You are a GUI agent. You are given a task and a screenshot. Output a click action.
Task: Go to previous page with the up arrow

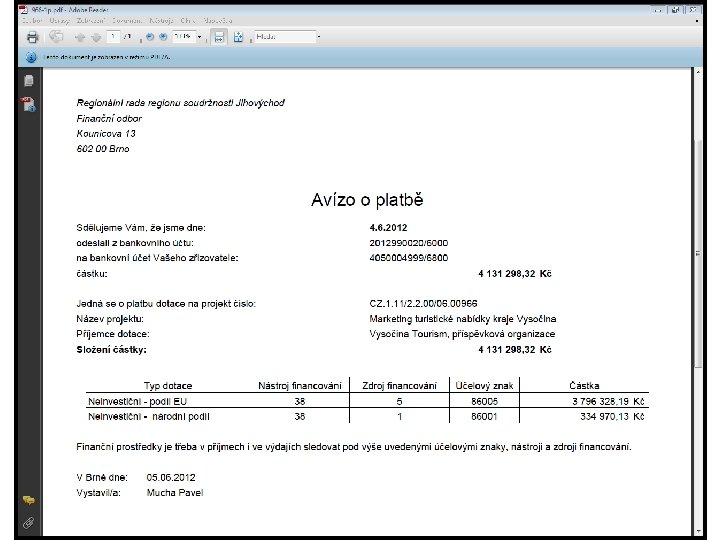tap(79, 37)
